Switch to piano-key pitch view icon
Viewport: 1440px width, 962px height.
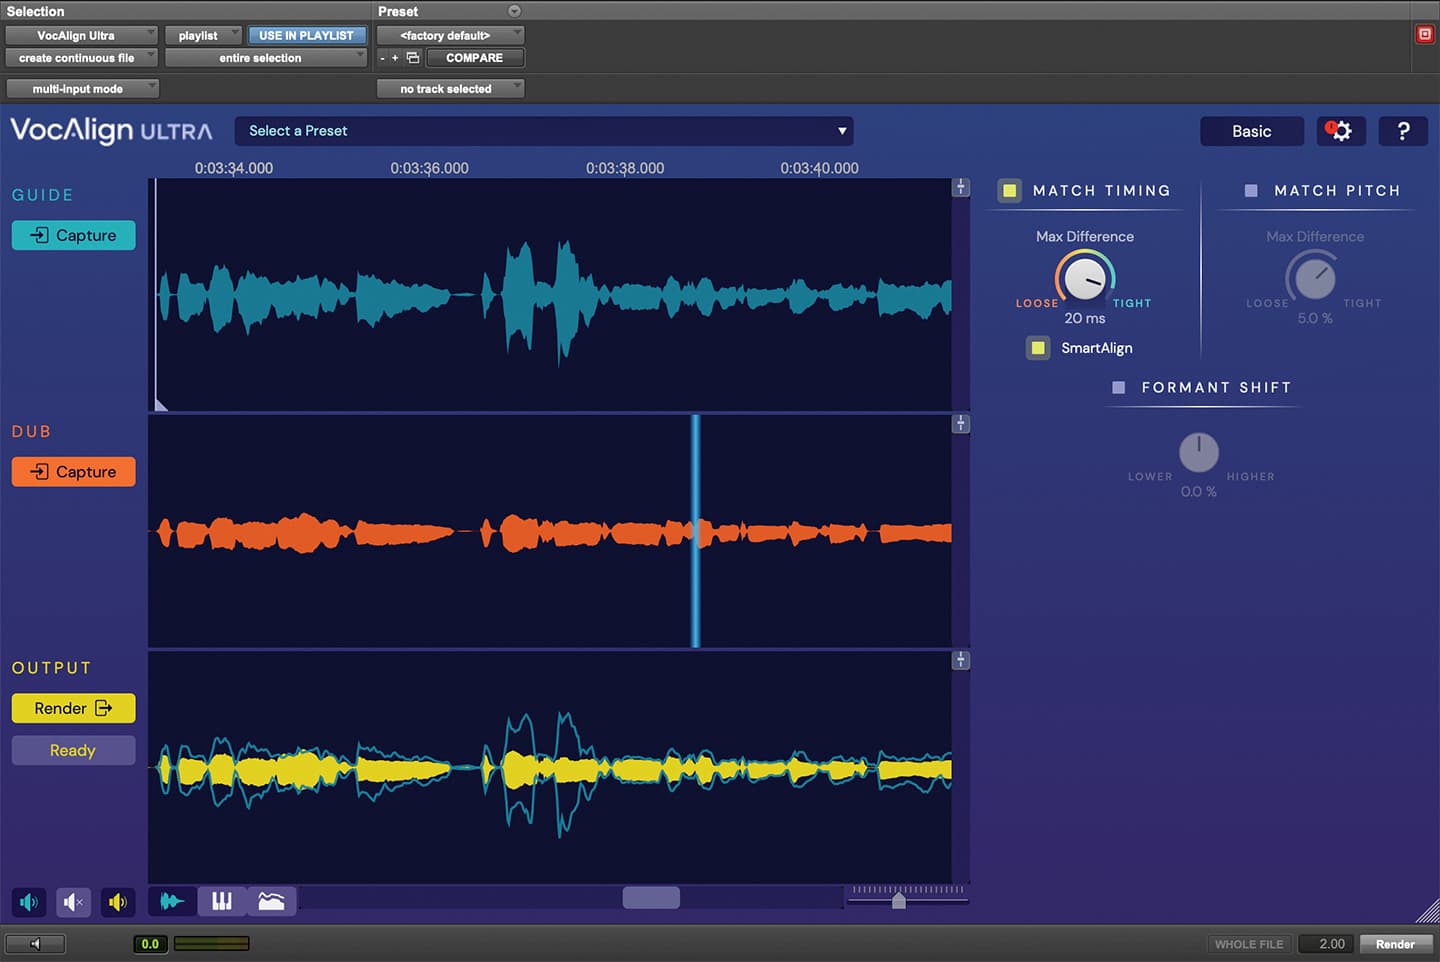tap(222, 901)
